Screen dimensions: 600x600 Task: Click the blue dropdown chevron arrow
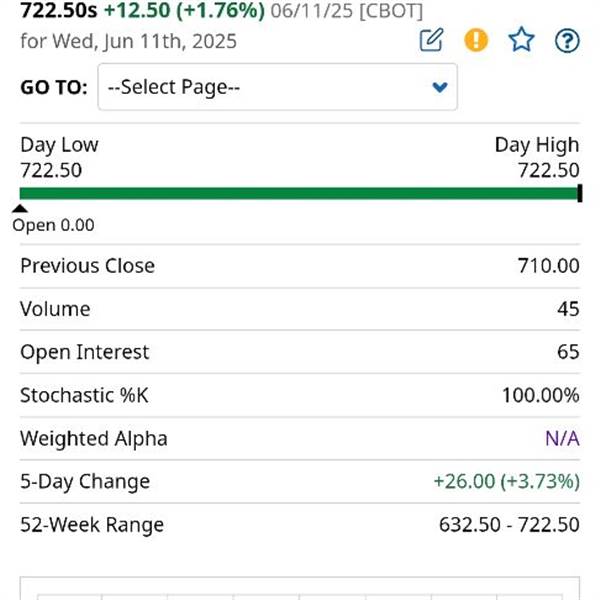click(440, 87)
